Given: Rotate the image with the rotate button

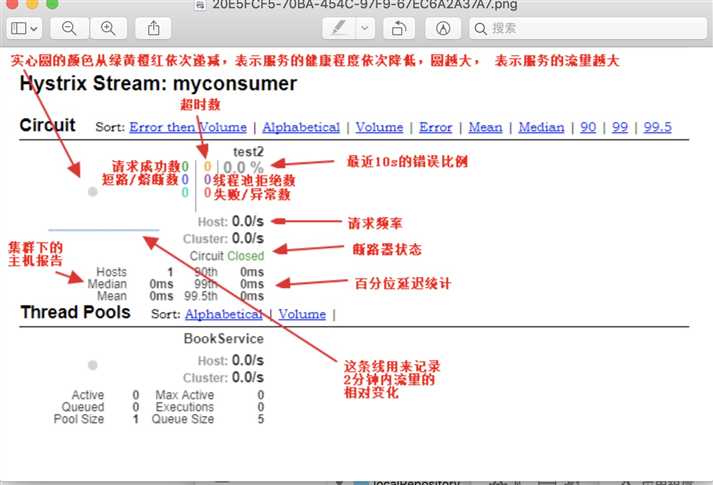Looking at the screenshot, I should (399, 29).
